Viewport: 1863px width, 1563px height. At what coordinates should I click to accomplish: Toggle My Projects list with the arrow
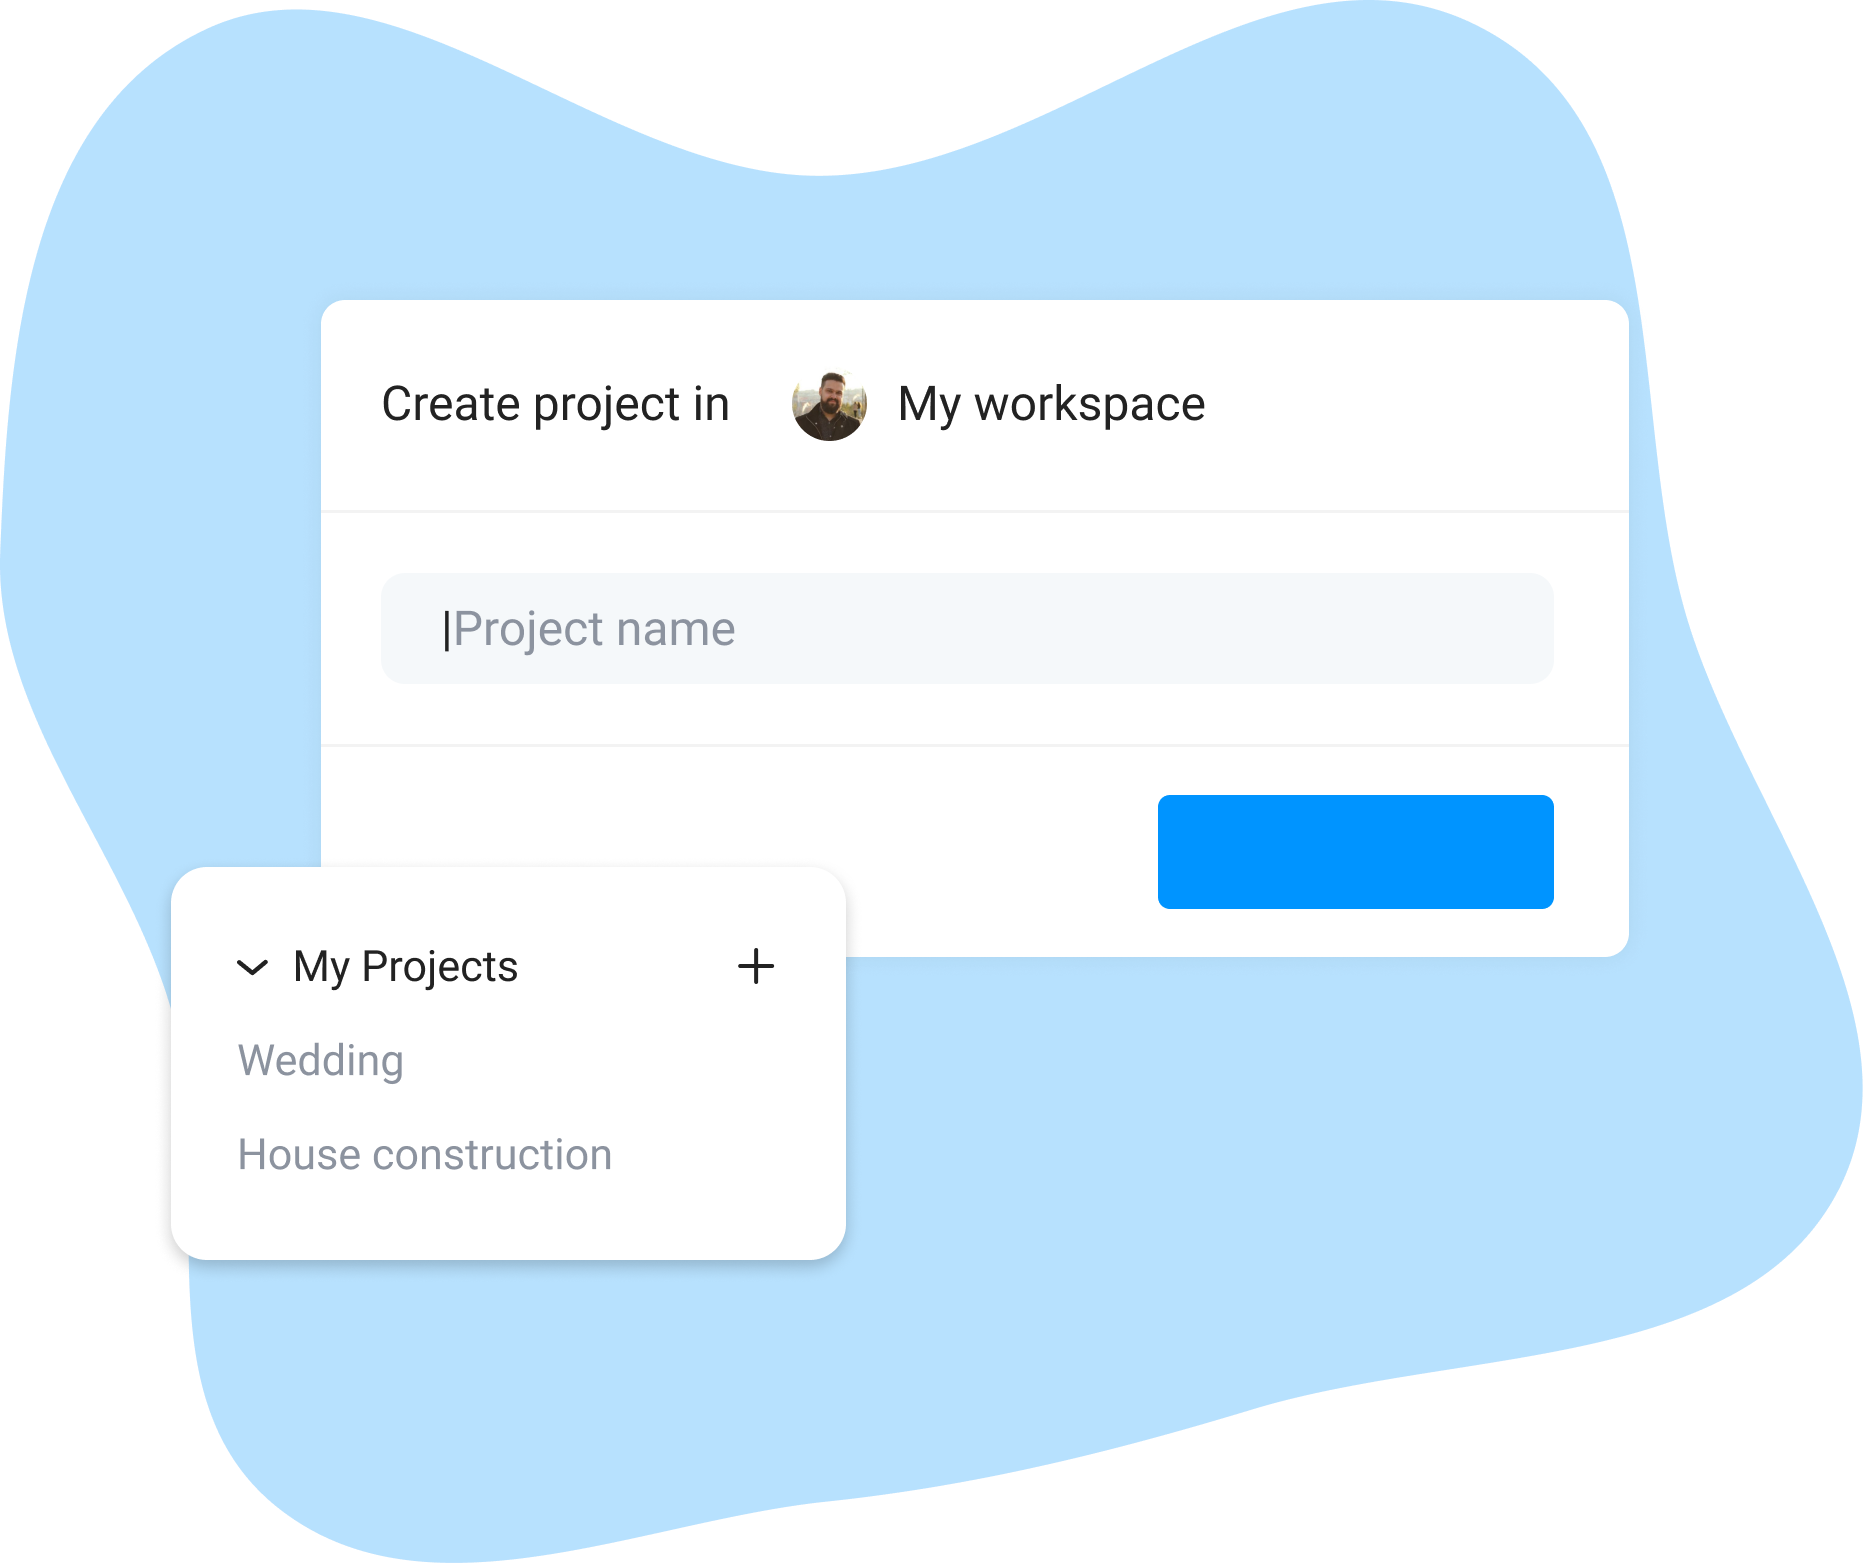point(252,967)
